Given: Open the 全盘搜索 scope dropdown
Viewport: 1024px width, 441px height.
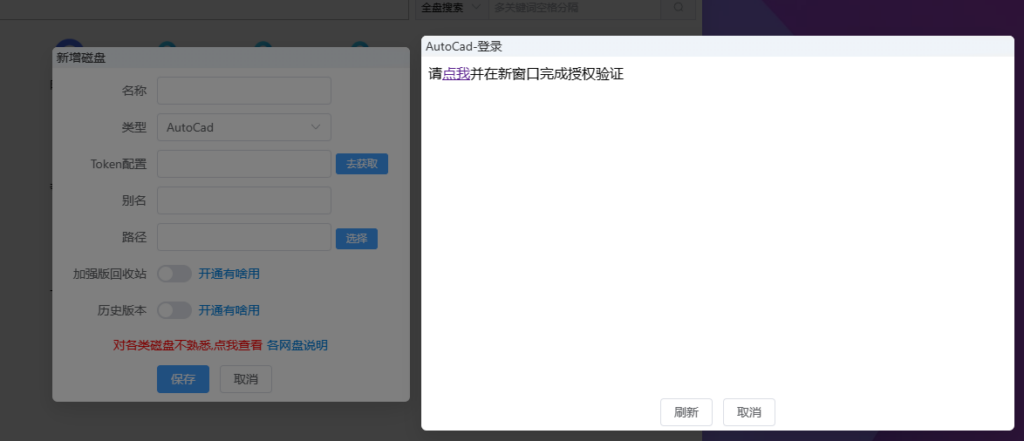Looking at the screenshot, I should coord(452,8).
